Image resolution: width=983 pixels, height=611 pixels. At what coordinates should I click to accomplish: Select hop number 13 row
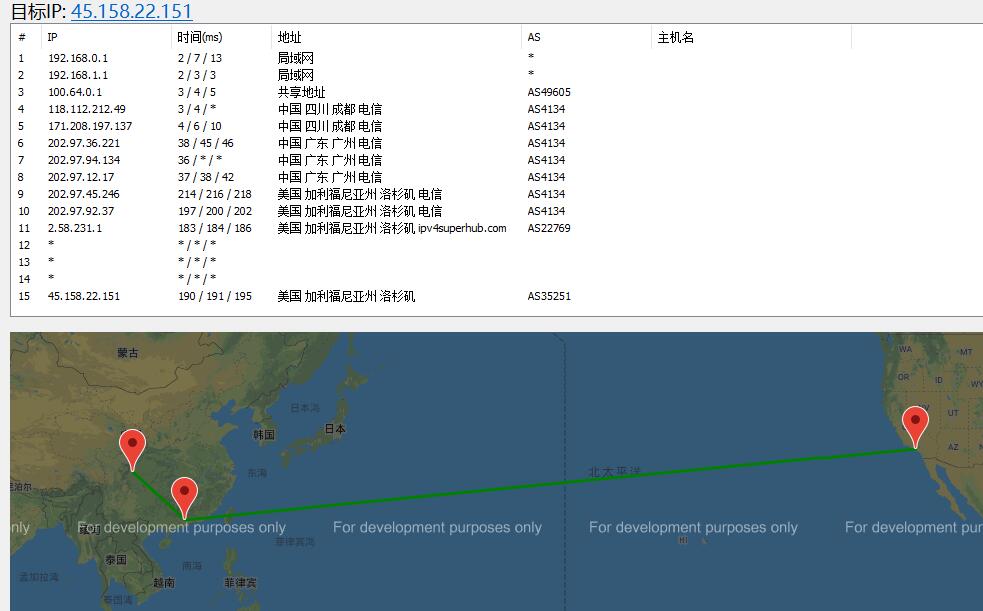(x=24, y=261)
